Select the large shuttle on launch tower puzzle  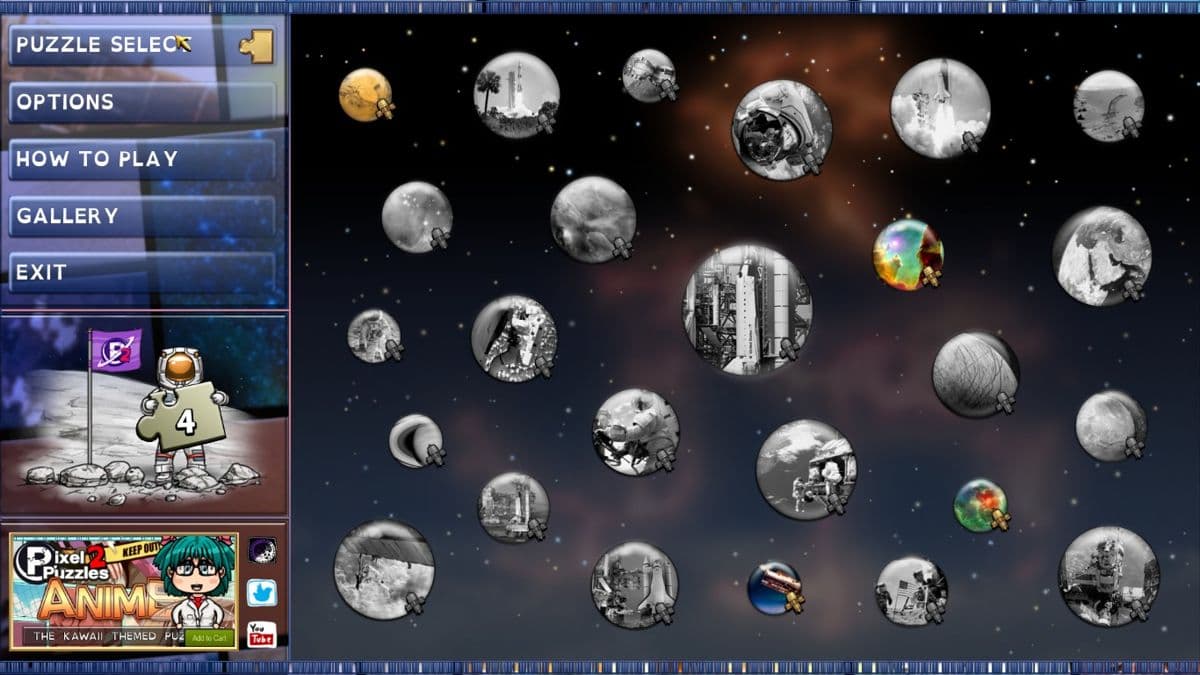(747, 309)
